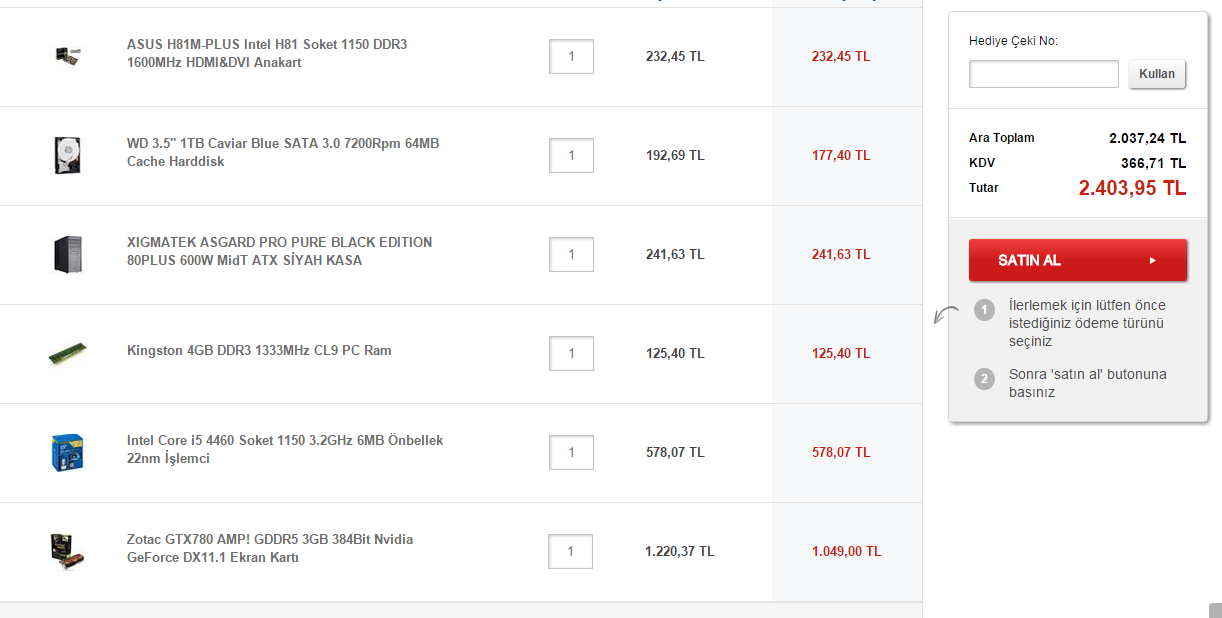Click quantity field for ASUS motherboard
1222x618 pixels.
pyautogui.click(x=571, y=57)
